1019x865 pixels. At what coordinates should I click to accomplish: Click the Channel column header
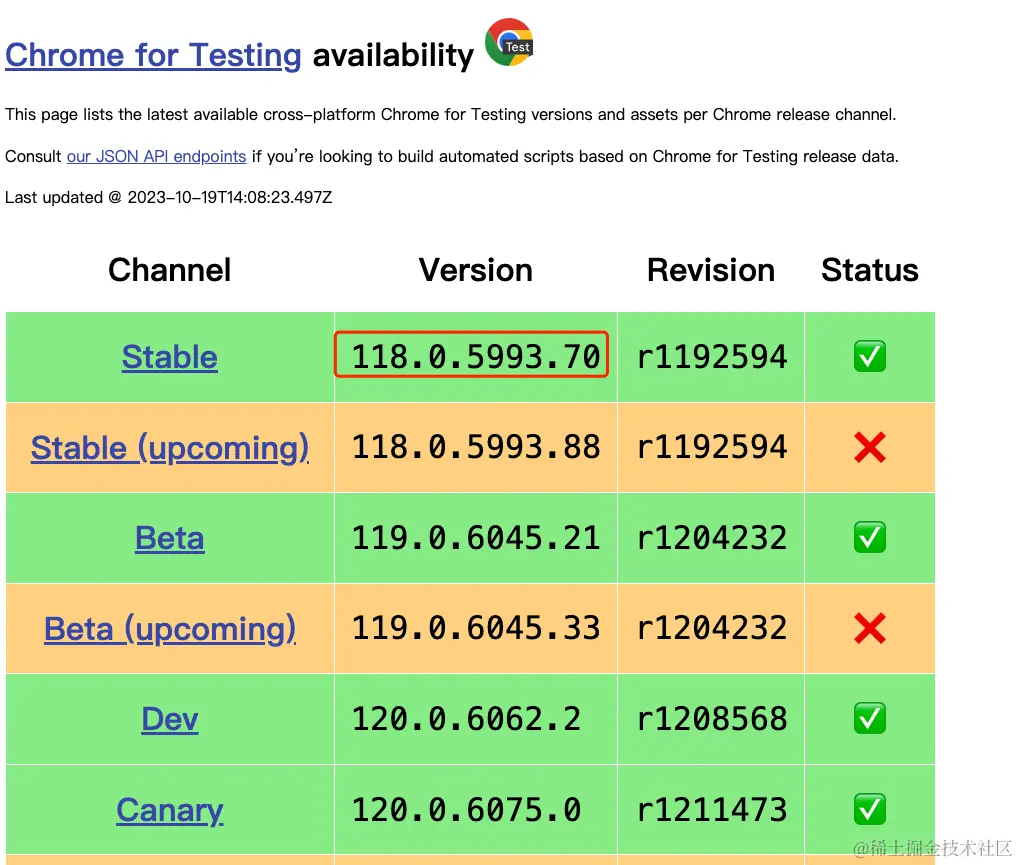coord(170,270)
